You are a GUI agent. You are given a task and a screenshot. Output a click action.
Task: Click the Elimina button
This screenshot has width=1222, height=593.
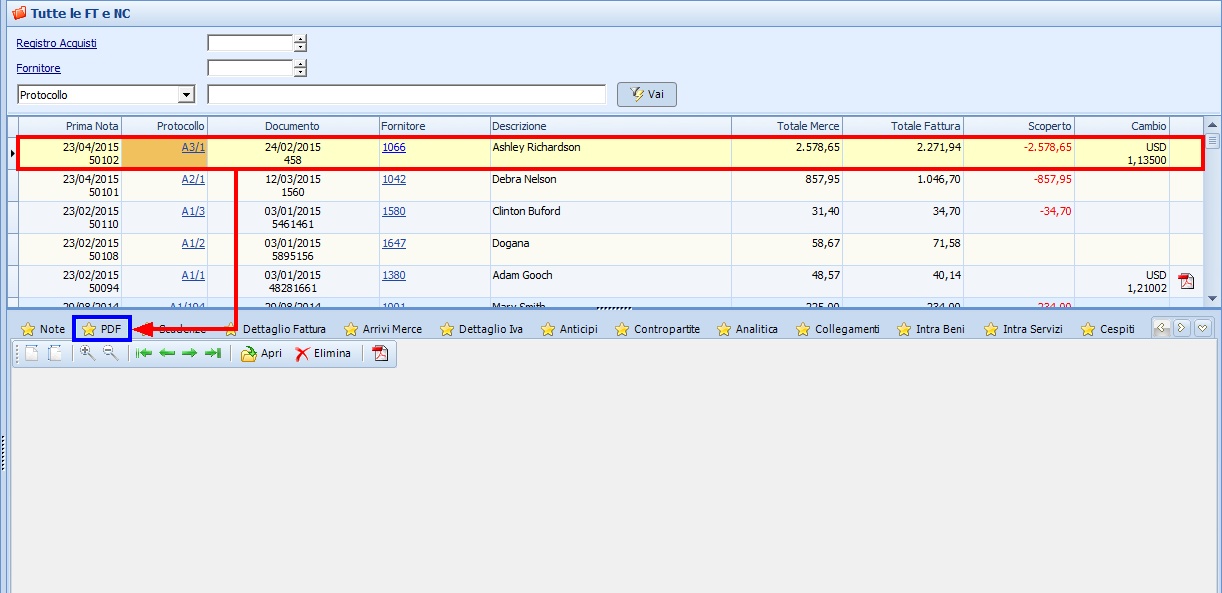323,354
